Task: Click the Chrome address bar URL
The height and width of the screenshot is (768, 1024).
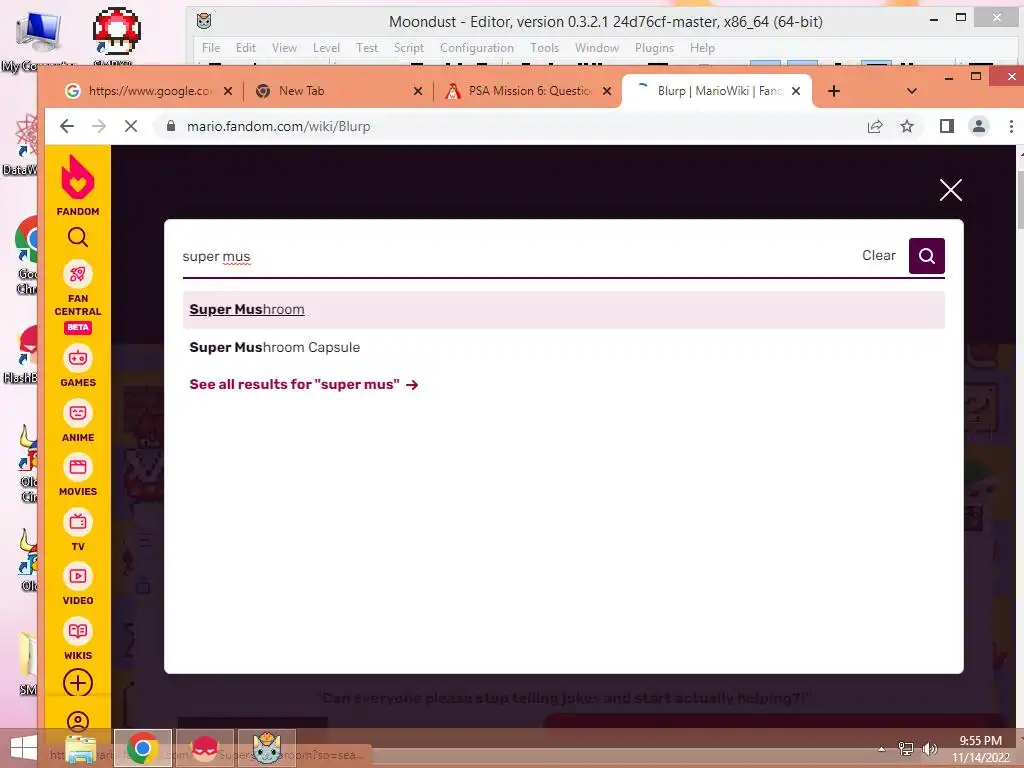Action: 278,126
